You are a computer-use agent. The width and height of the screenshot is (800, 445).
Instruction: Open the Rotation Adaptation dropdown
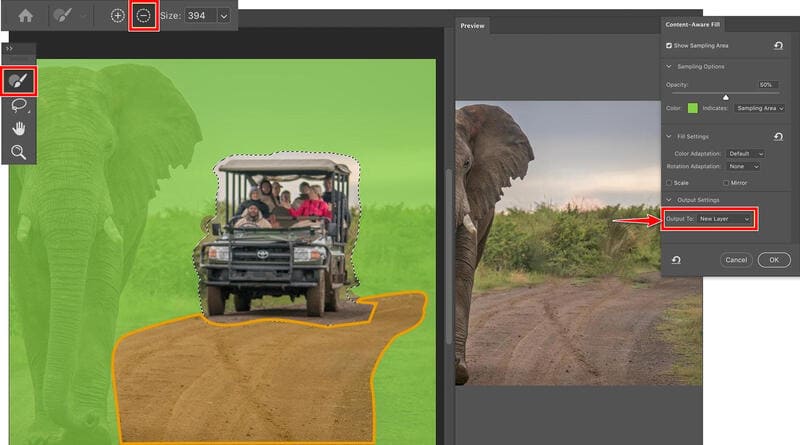[743, 166]
